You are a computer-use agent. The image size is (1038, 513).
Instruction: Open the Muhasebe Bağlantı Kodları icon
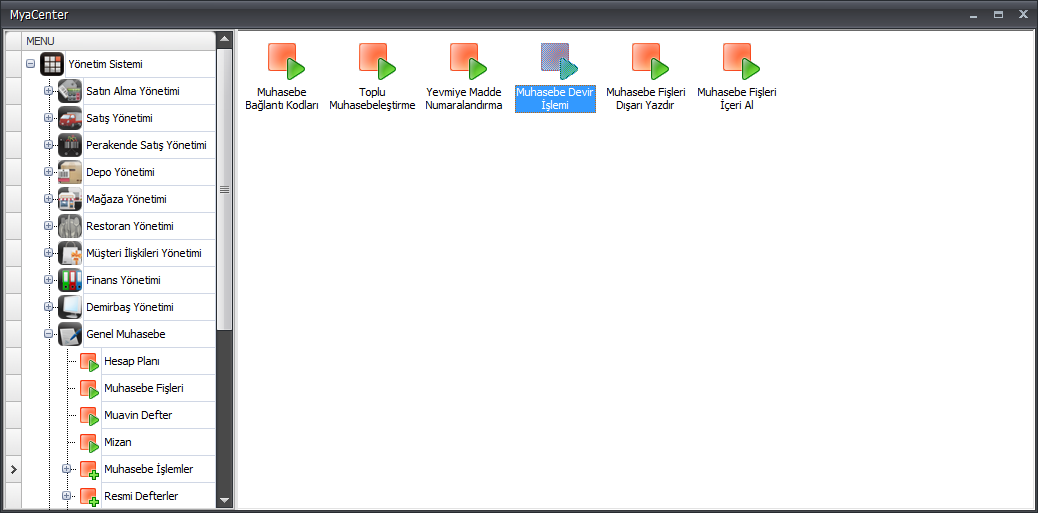click(286, 62)
